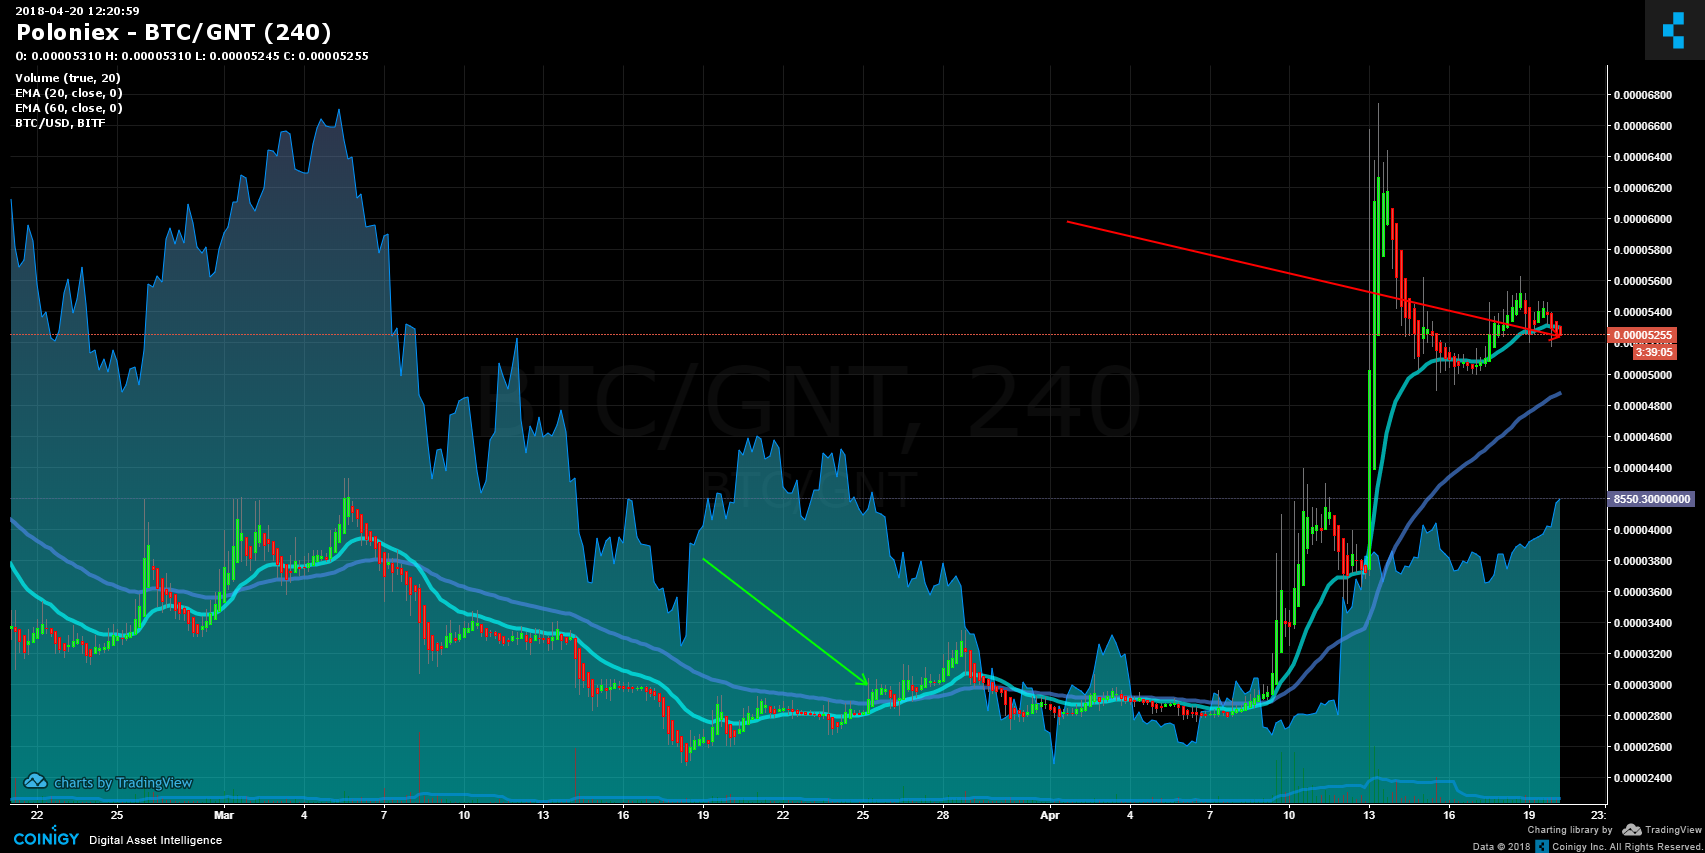Click the 0.00006000 price axis label

coord(1642,219)
